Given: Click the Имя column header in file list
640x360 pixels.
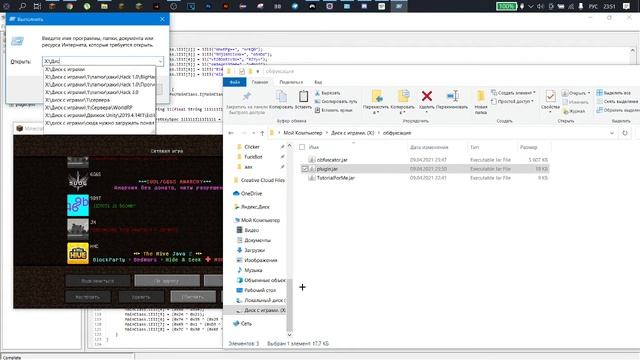Looking at the screenshot, I should click(x=314, y=147).
